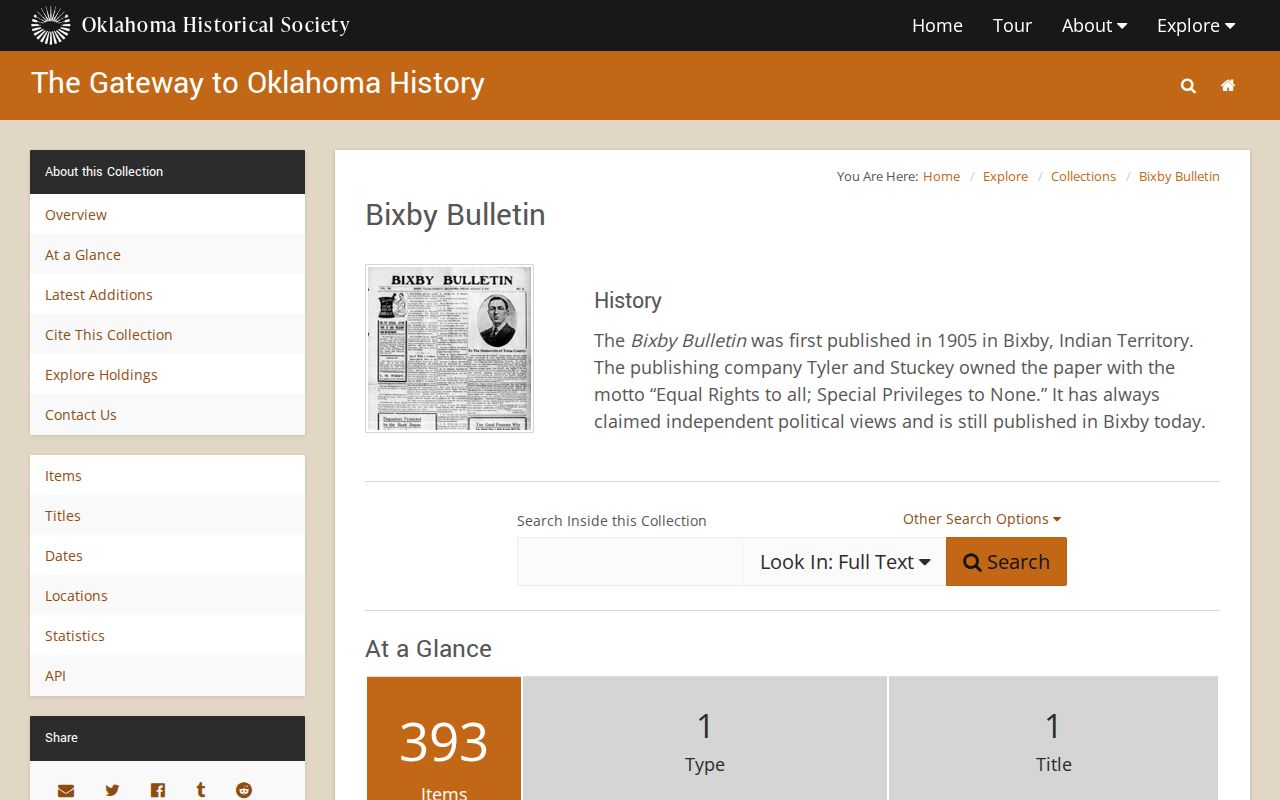
Task: Browse Locations in the sidebar
Action: pos(167,596)
